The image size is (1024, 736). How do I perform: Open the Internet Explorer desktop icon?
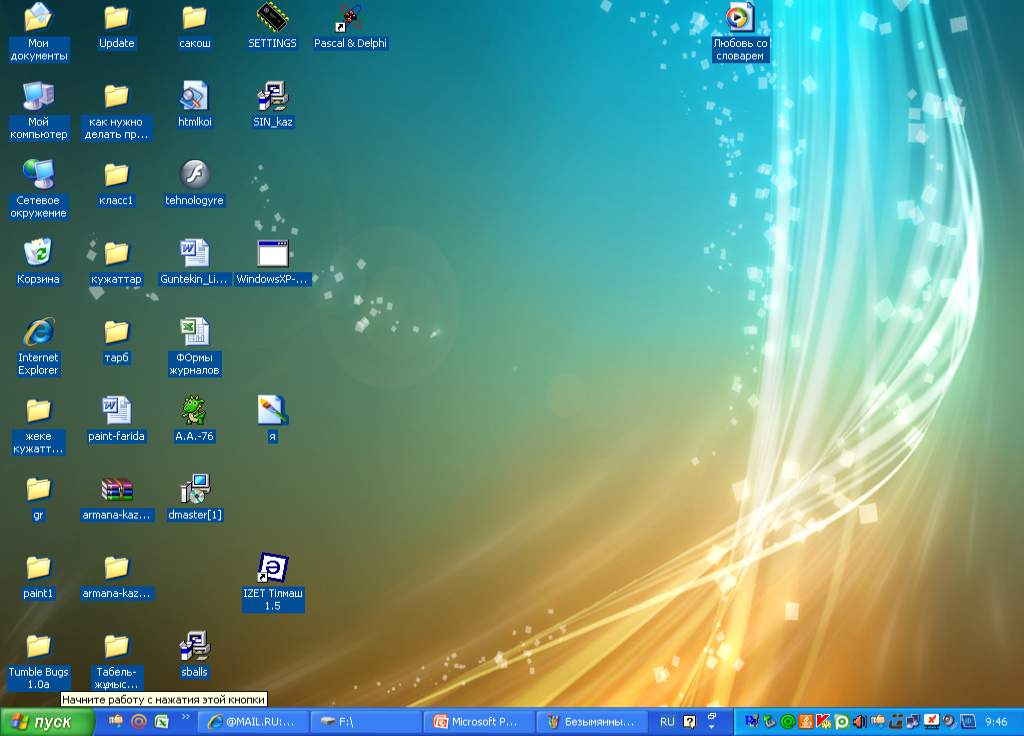pyautogui.click(x=38, y=332)
